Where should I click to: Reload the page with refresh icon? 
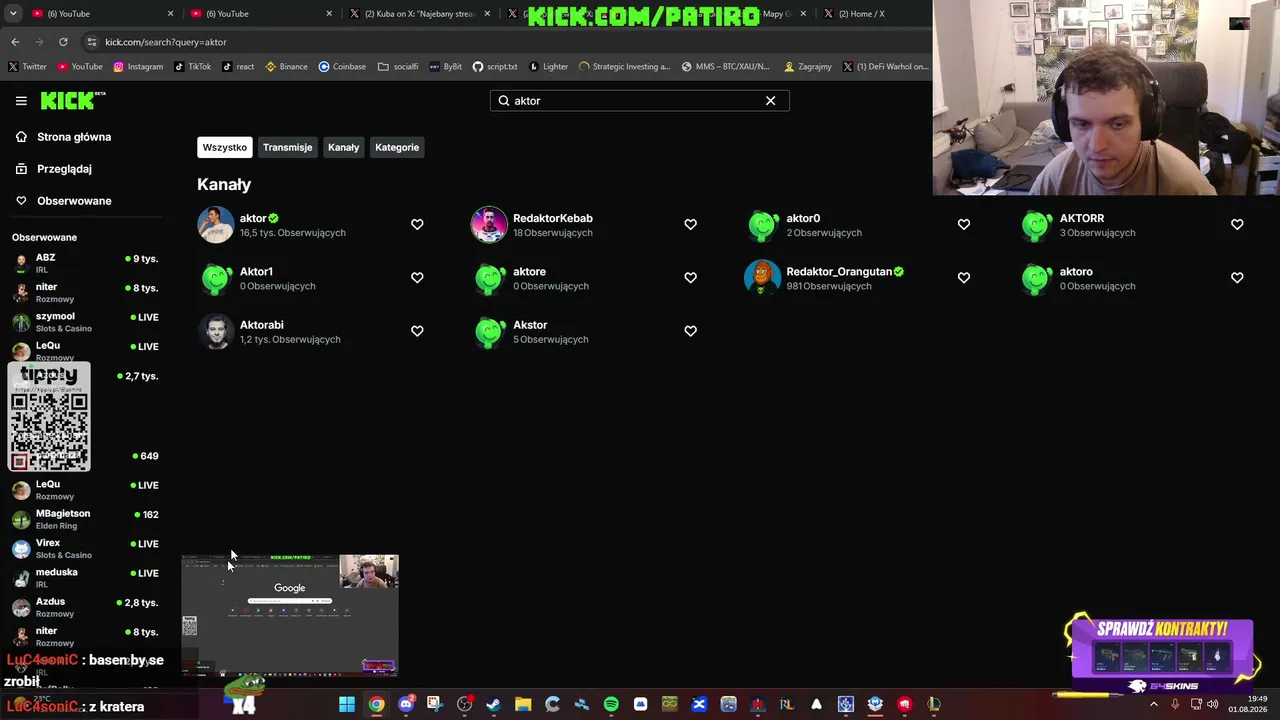(63, 42)
